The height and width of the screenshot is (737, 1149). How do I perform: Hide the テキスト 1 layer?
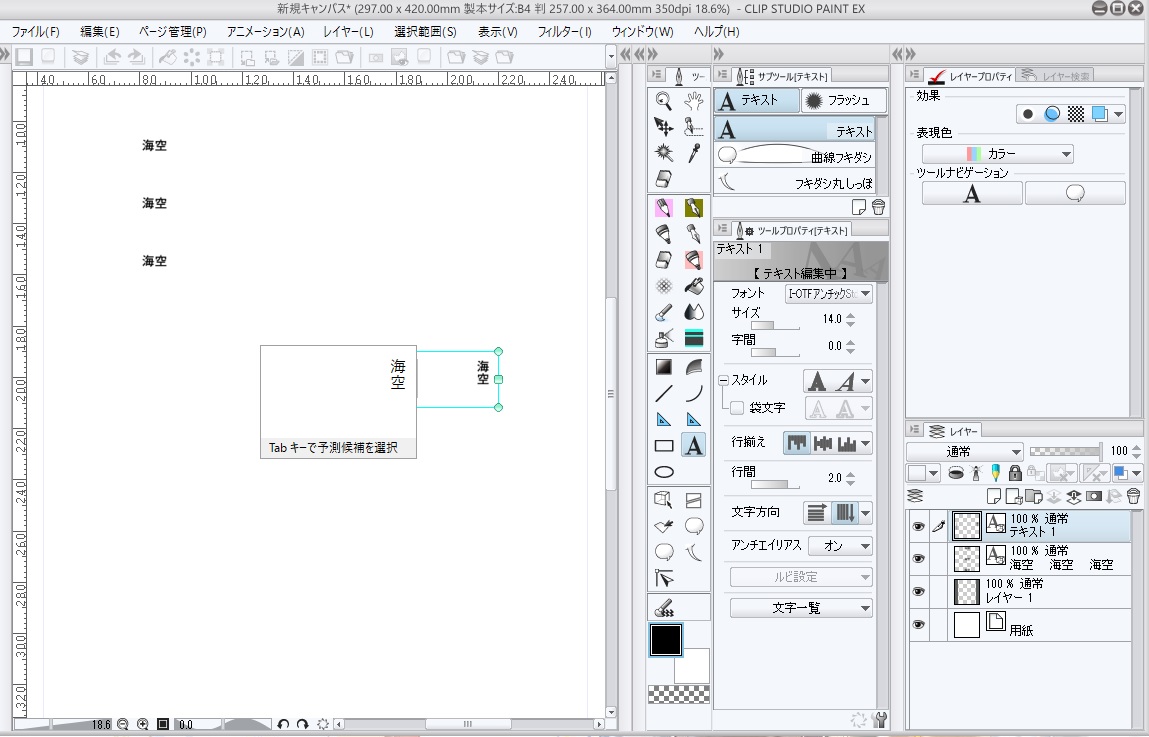(x=918, y=526)
